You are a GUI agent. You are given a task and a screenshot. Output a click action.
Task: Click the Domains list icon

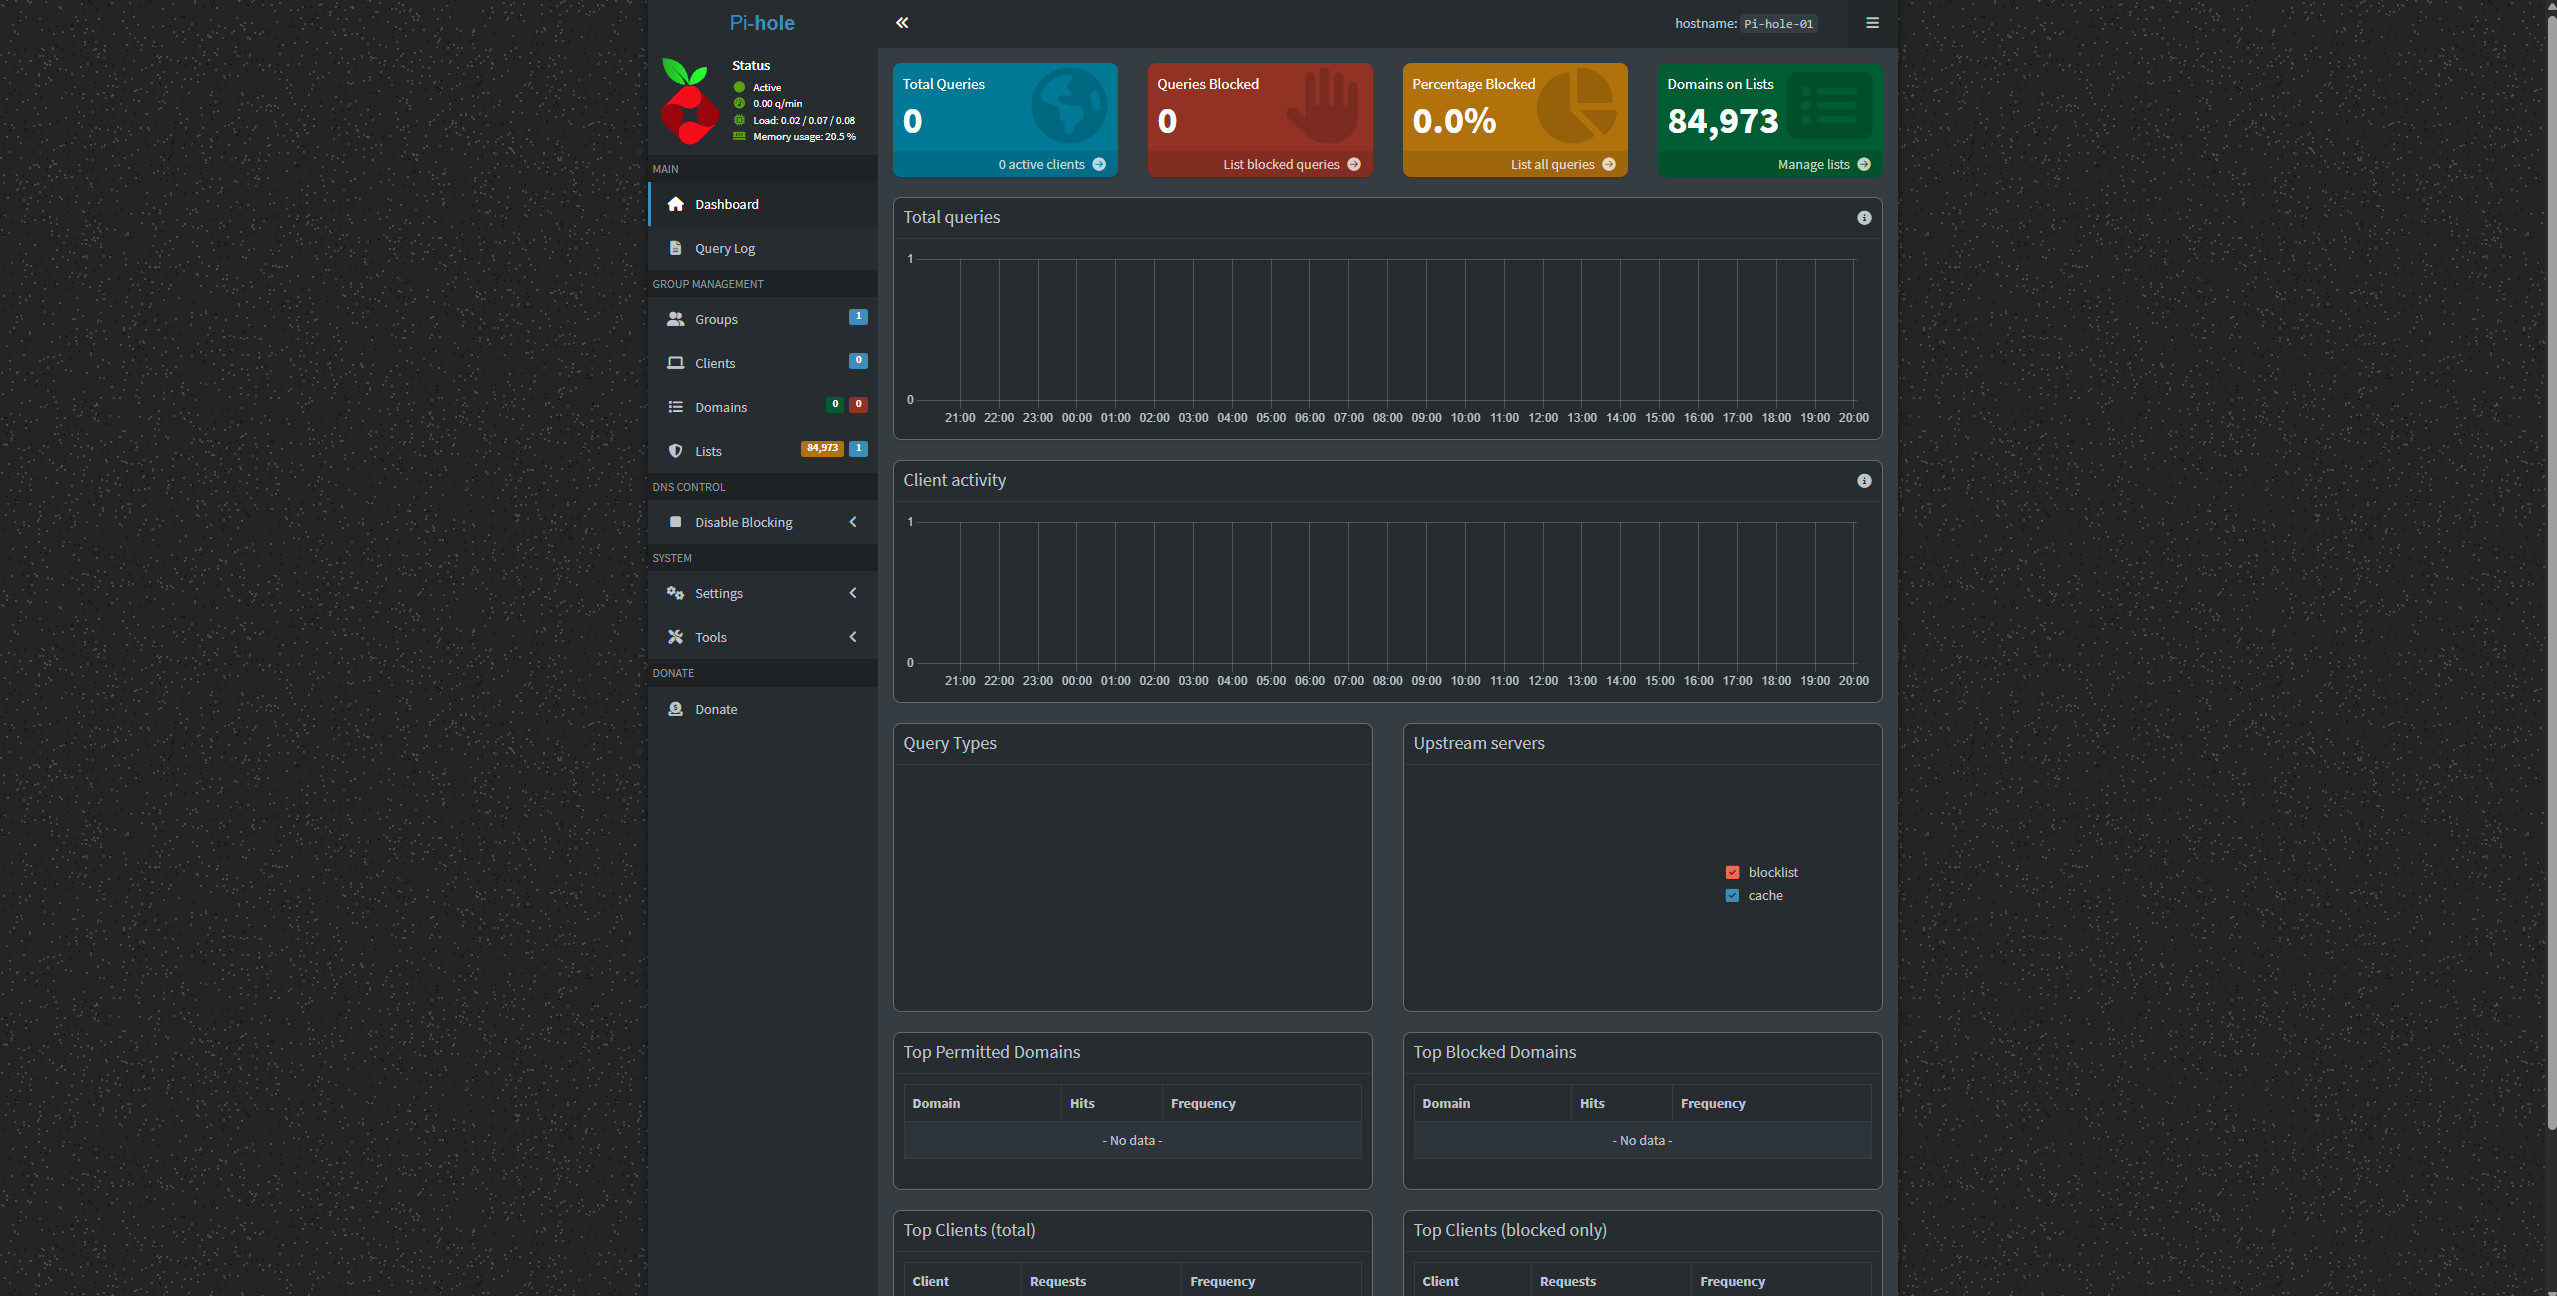point(676,407)
